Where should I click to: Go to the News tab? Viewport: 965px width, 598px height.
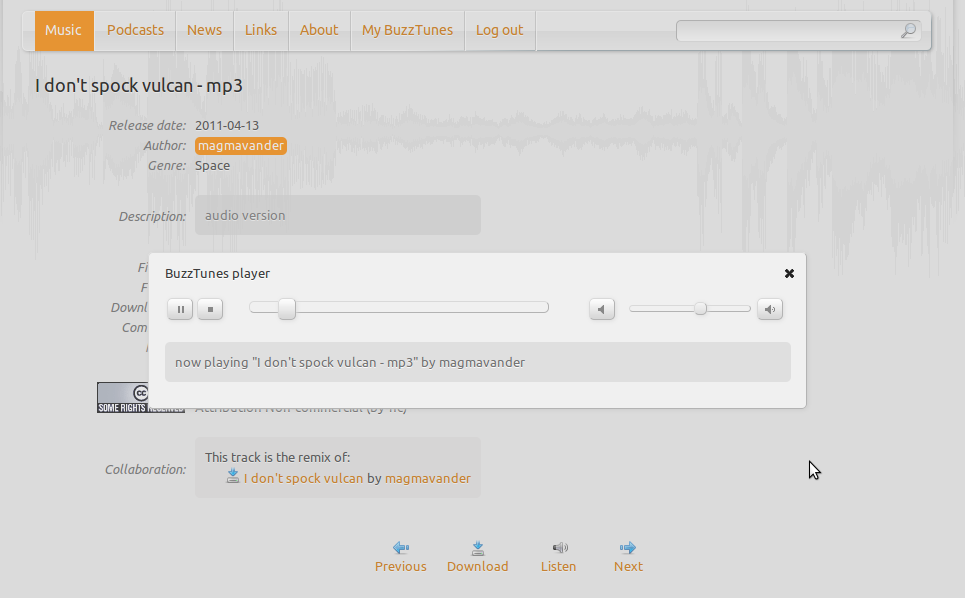[204, 31]
